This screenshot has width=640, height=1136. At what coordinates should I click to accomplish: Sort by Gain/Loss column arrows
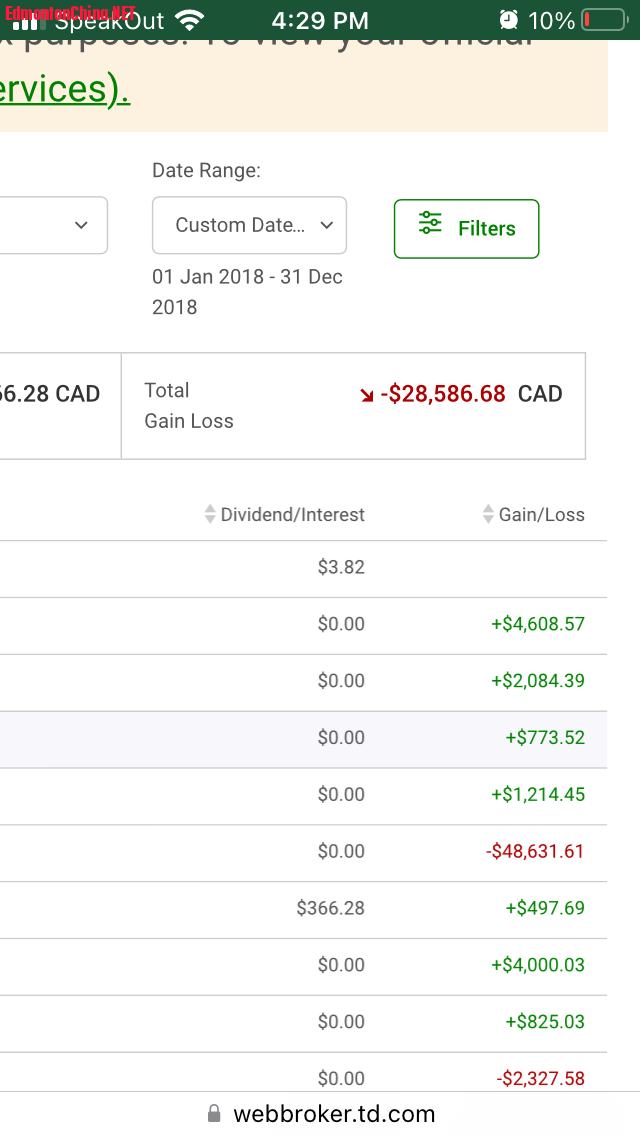(x=489, y=515)
